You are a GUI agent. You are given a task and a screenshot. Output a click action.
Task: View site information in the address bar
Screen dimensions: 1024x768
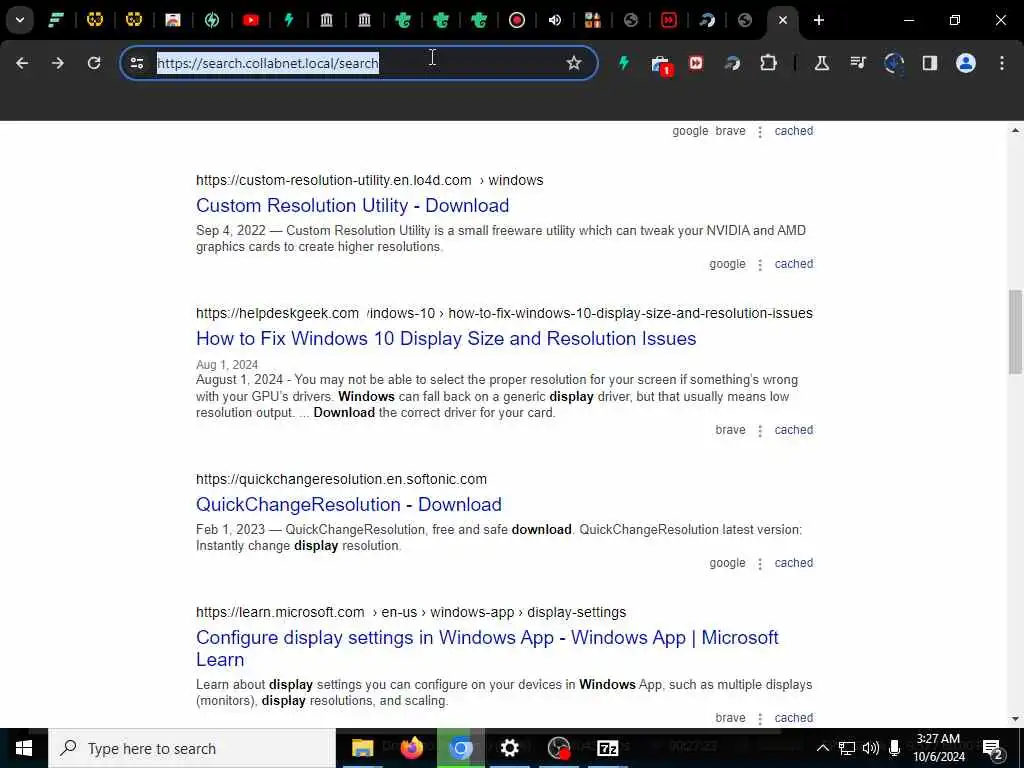click(x=136, y=63)
